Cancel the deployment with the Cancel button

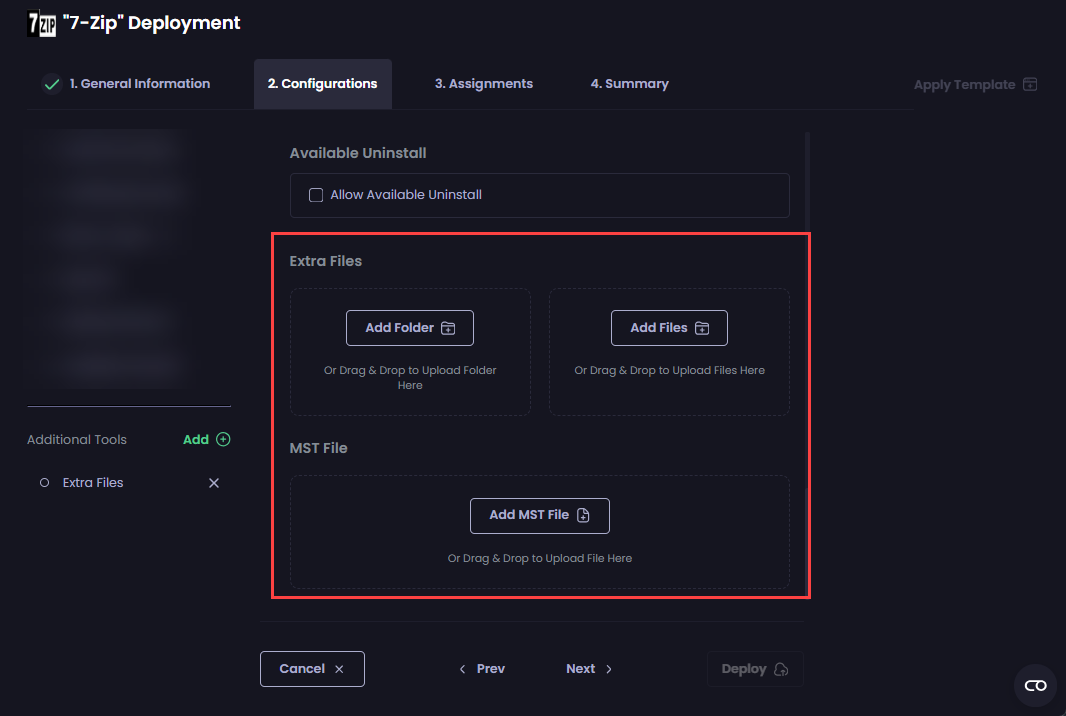click(312, 669)
